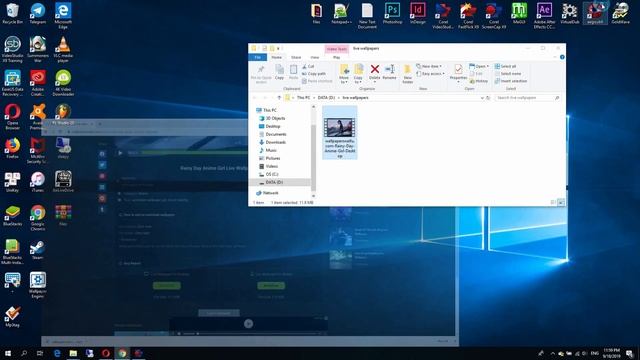Click the Opera icon on the taskbar
The image size is (640, 360).
pyautogui.click(x=106, y=353)
